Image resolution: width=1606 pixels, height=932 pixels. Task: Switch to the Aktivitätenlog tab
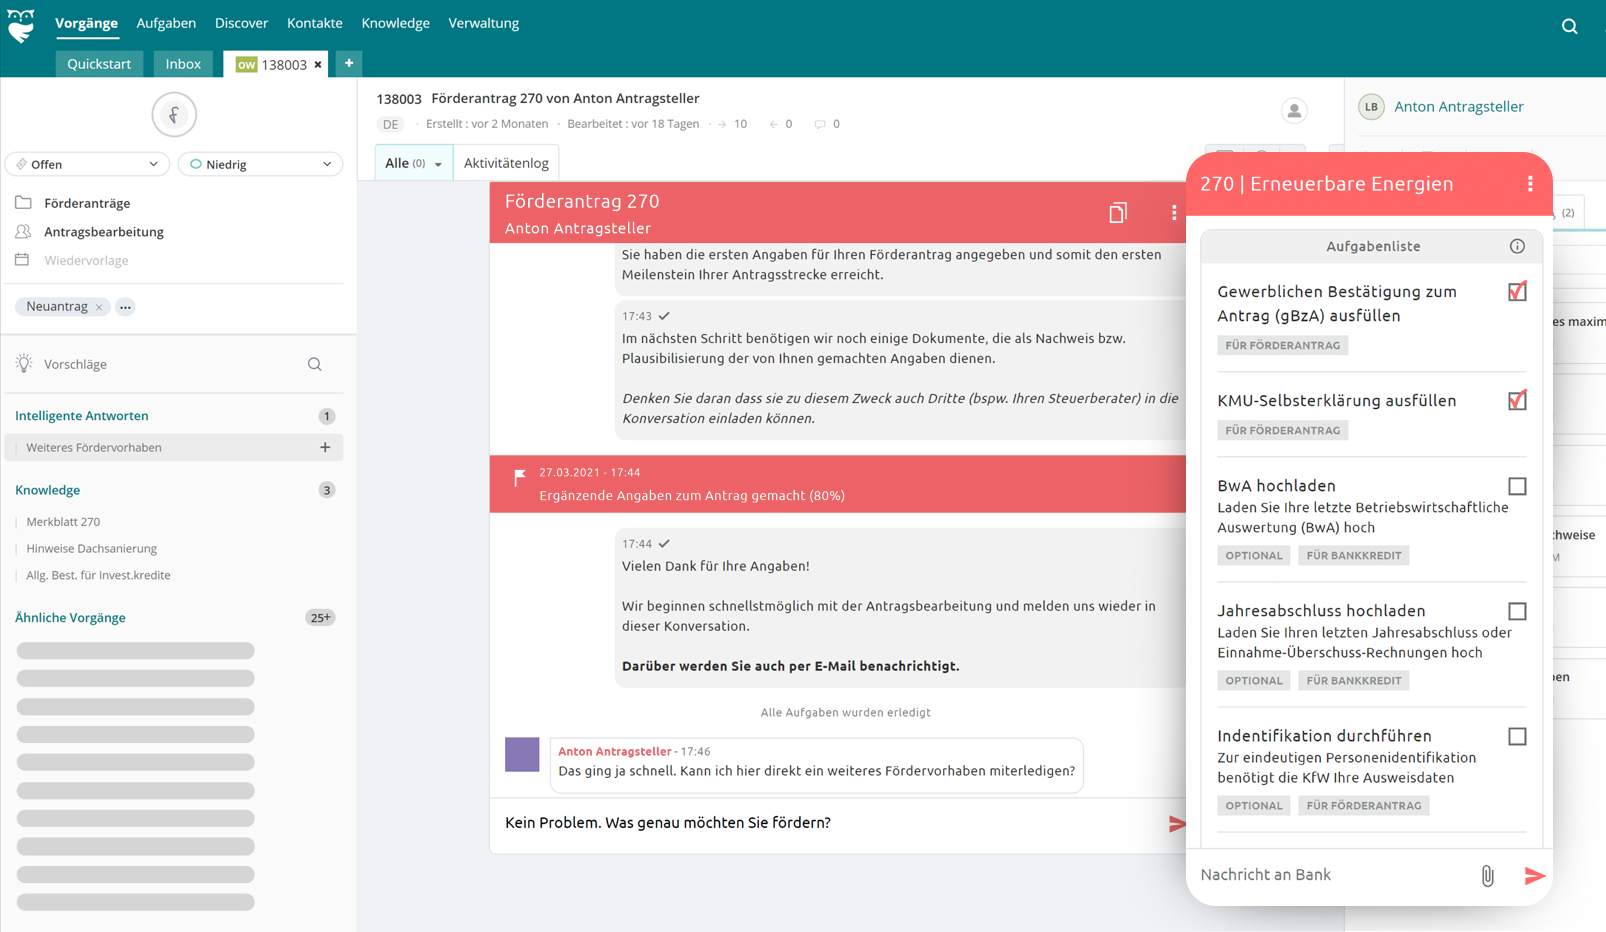click(506, 161)
